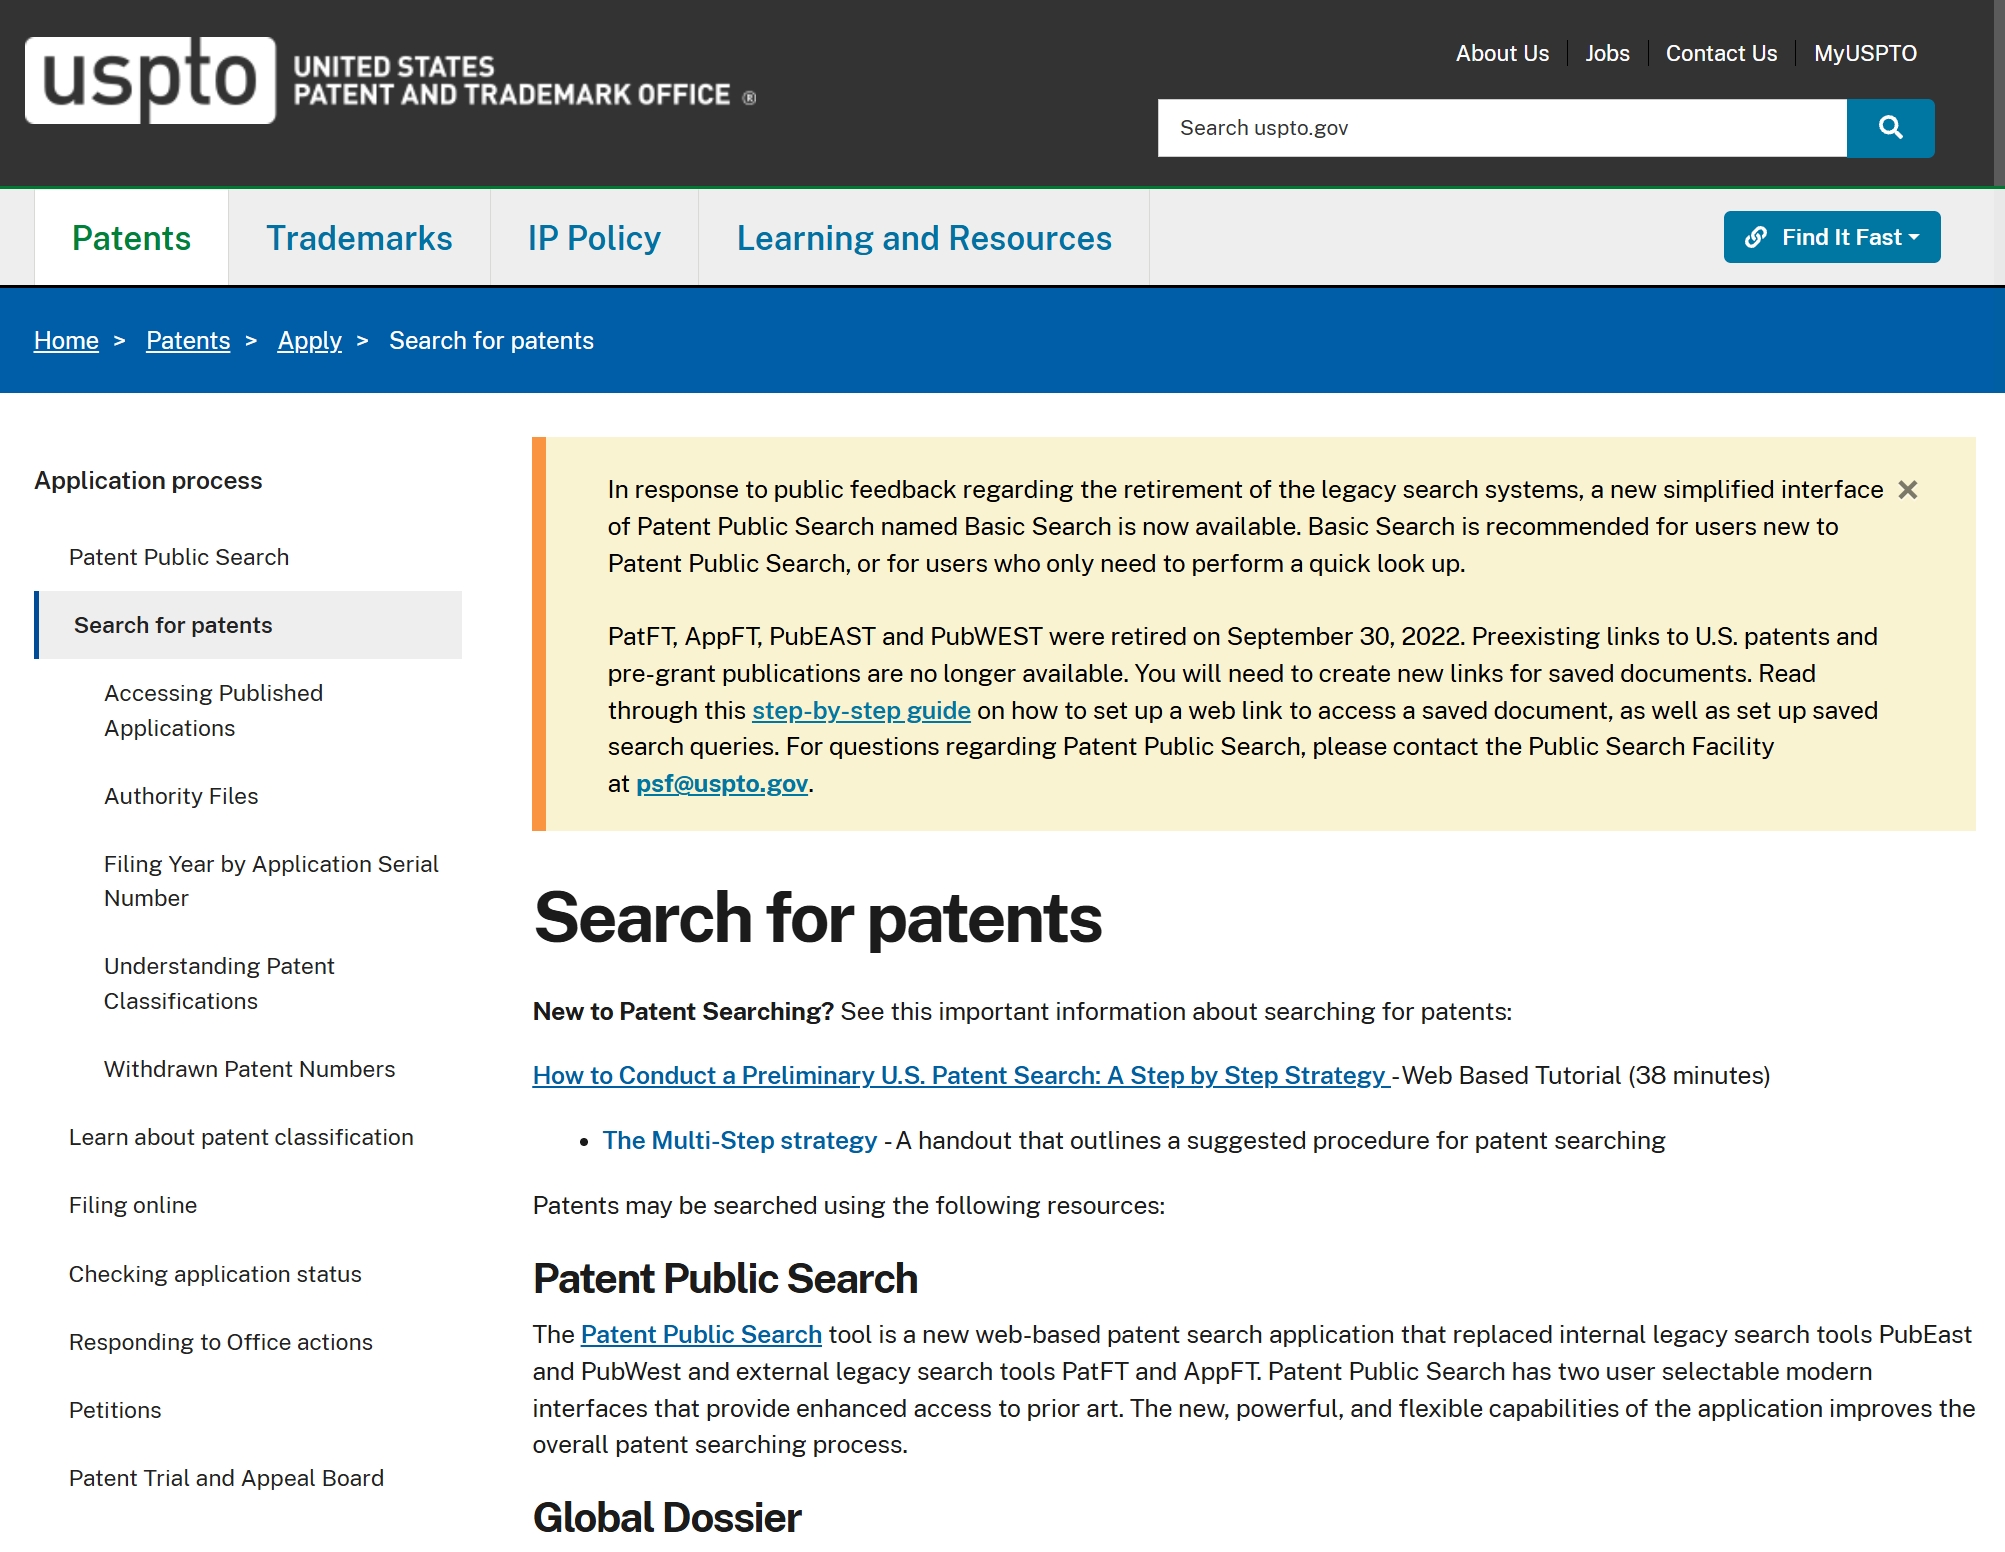Go to Home in breadcrumb
The image size is (2005, 1552).
[66, 341]
